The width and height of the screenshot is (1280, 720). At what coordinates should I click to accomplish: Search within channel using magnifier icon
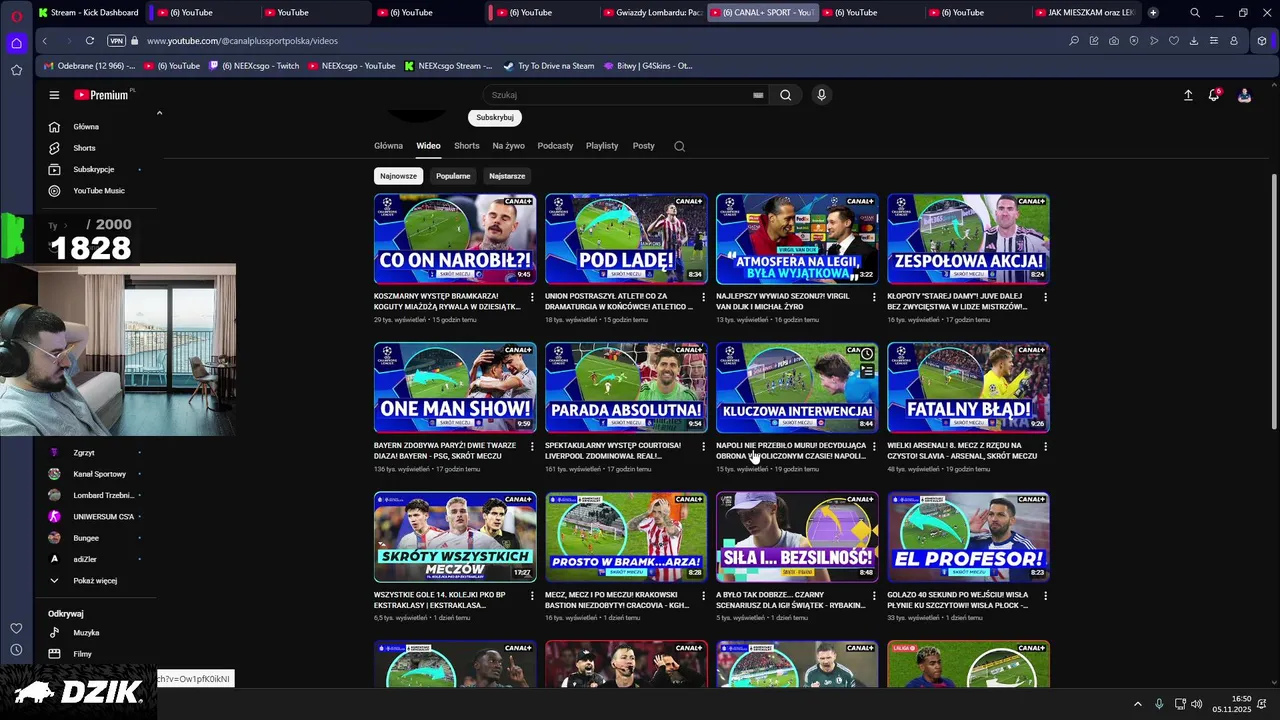coord(679,146)
